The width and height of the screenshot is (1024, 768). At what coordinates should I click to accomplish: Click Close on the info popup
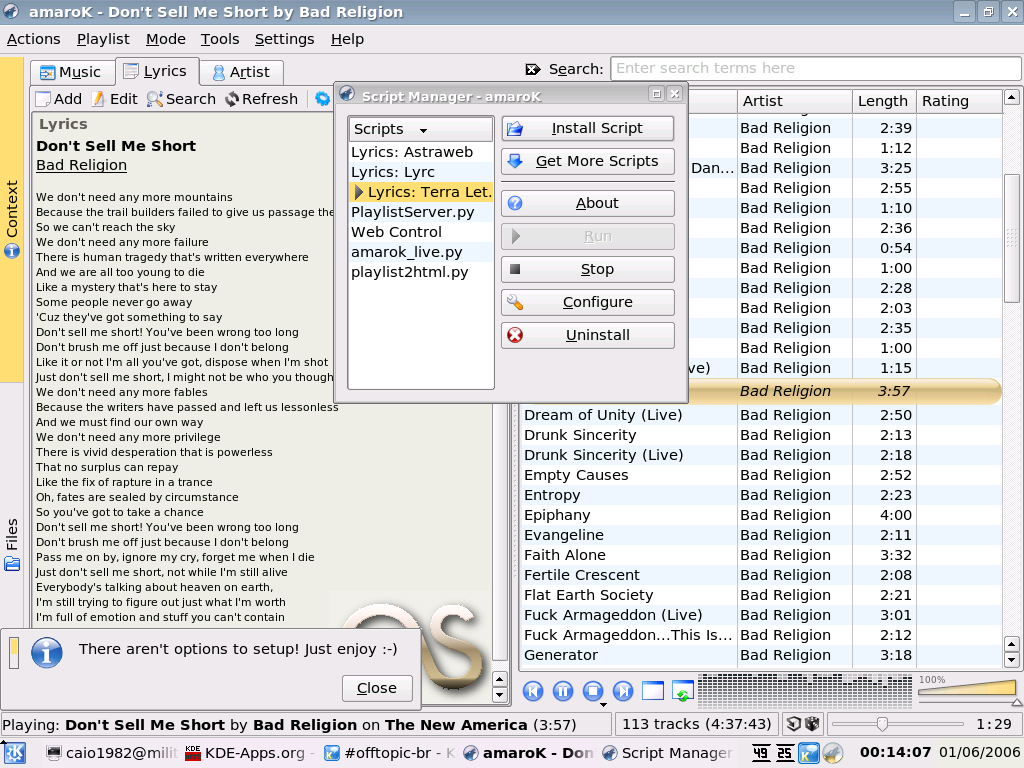point(377,688)
